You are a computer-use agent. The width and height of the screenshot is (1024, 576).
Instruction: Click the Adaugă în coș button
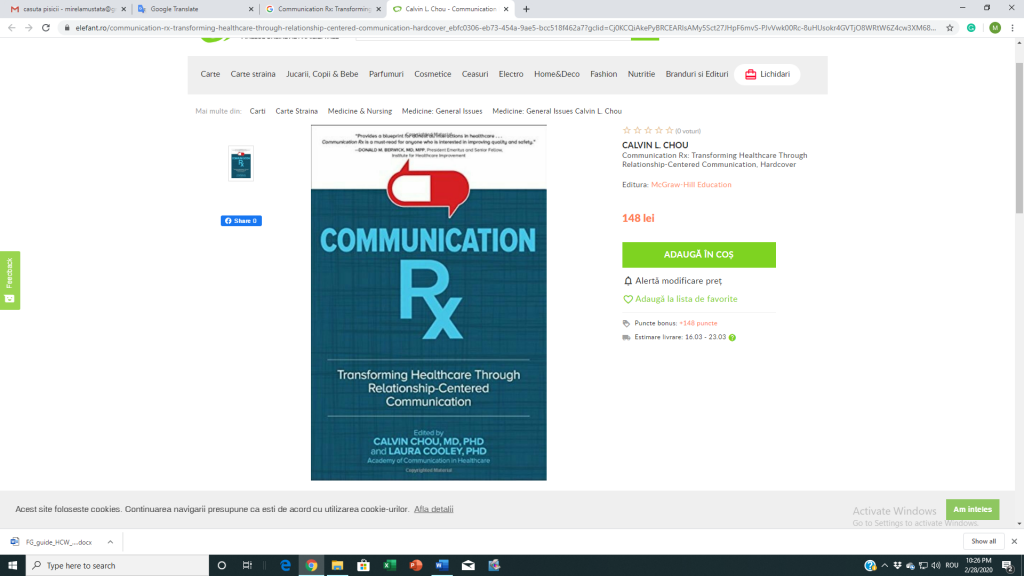click(x=698, y=255)
